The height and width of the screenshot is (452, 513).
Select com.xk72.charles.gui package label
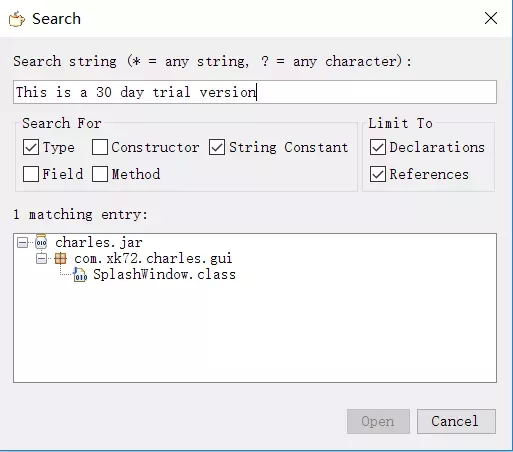153,259
